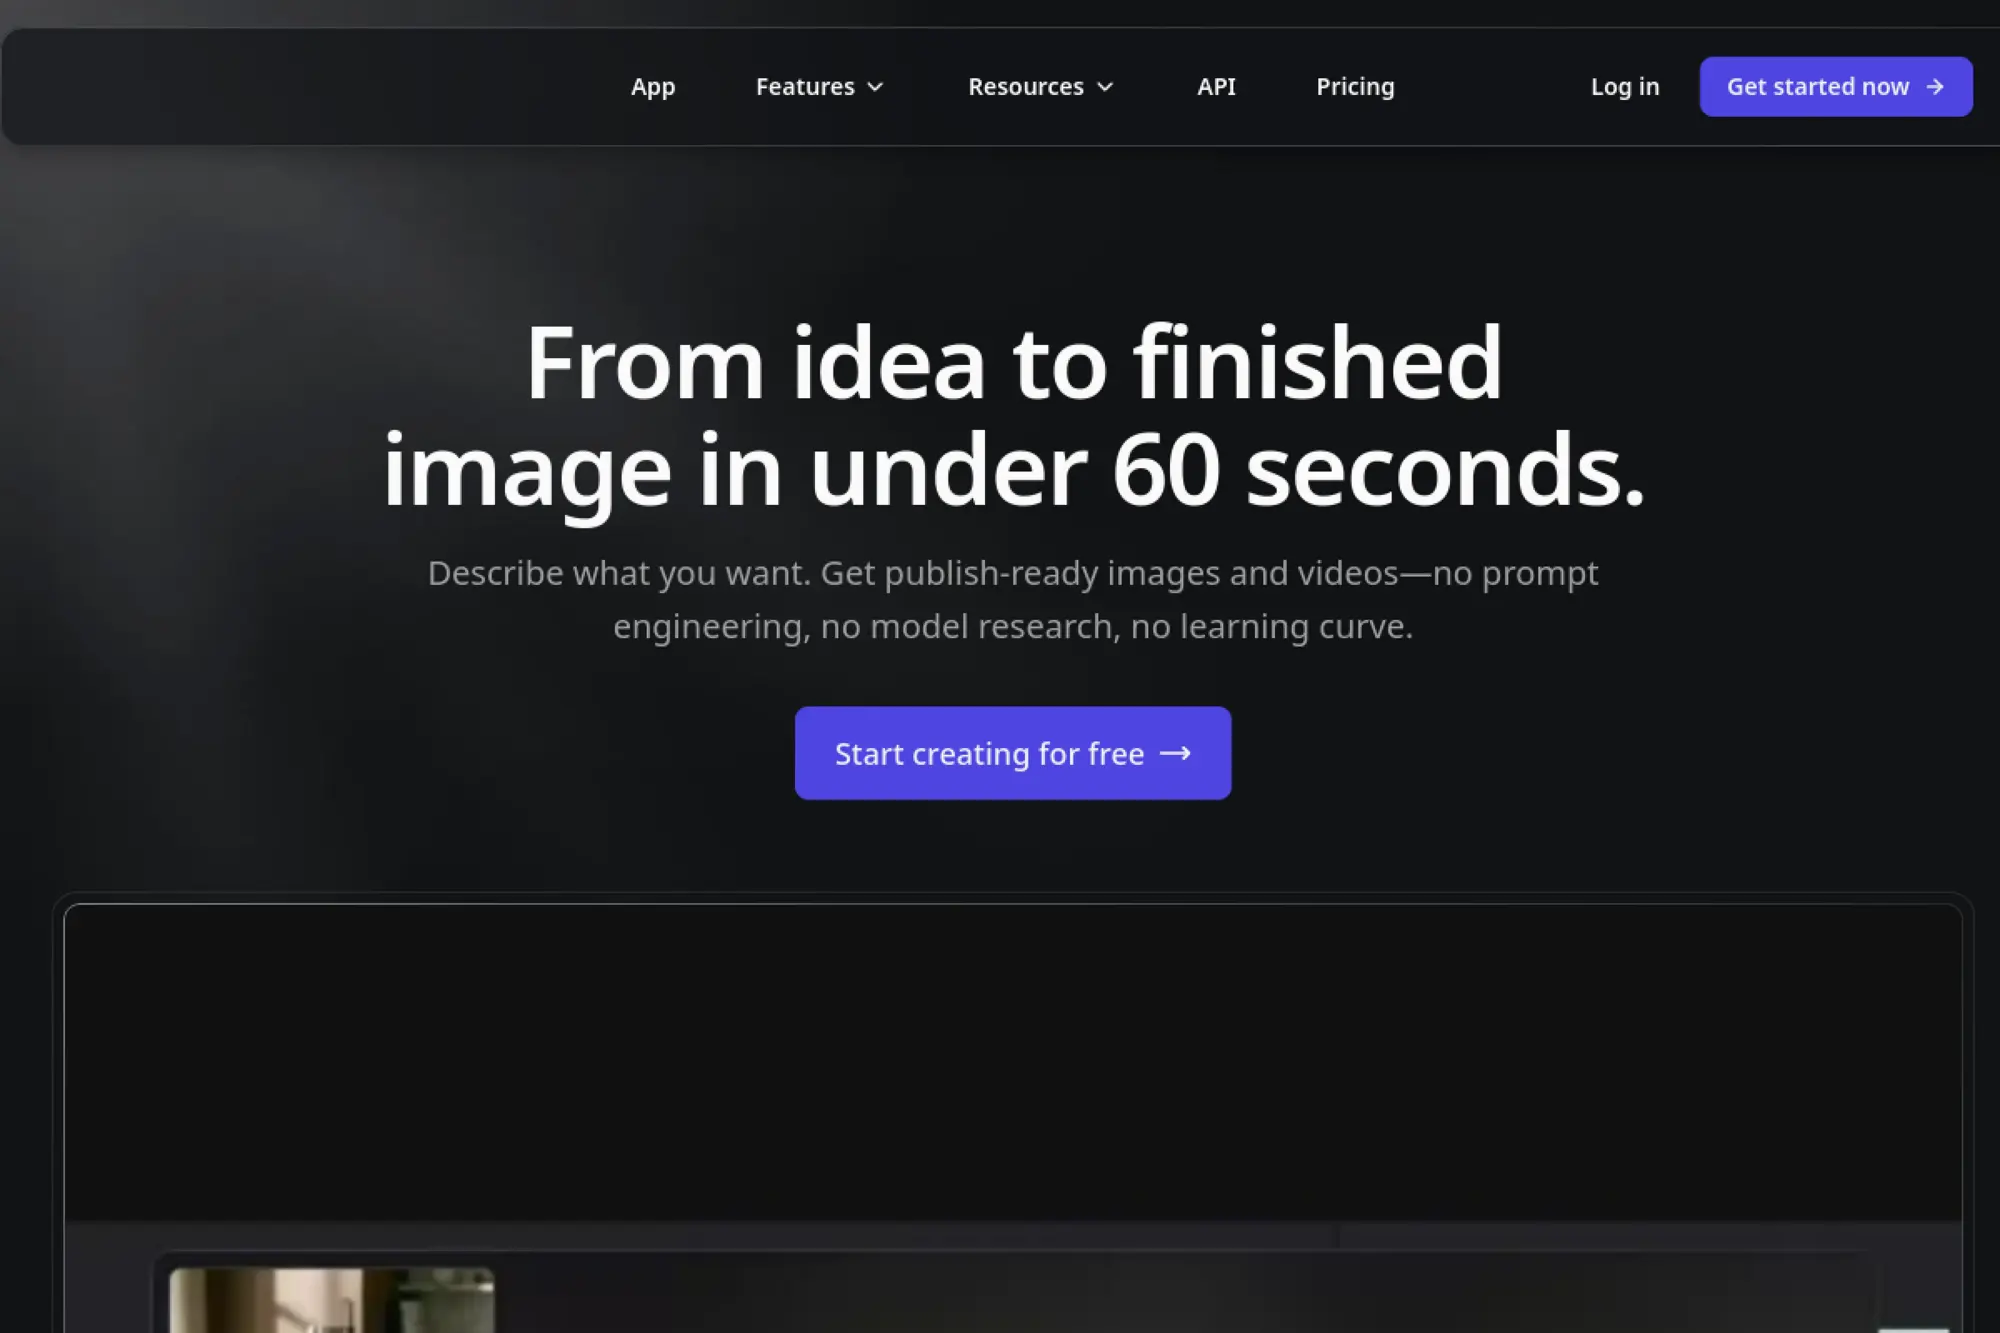Click the image thumbnail in the demo preview
2000x1333 pixels.
331,1300
